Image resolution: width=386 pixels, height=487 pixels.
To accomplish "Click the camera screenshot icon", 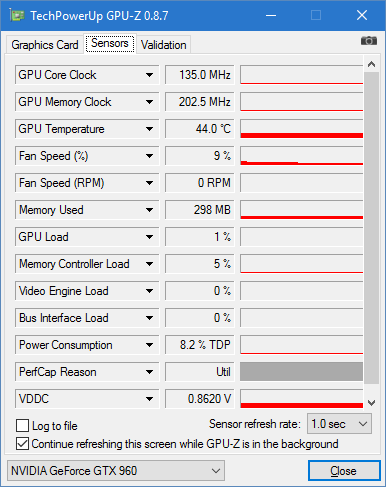I will pyautogui.click(x=369, y=41).
